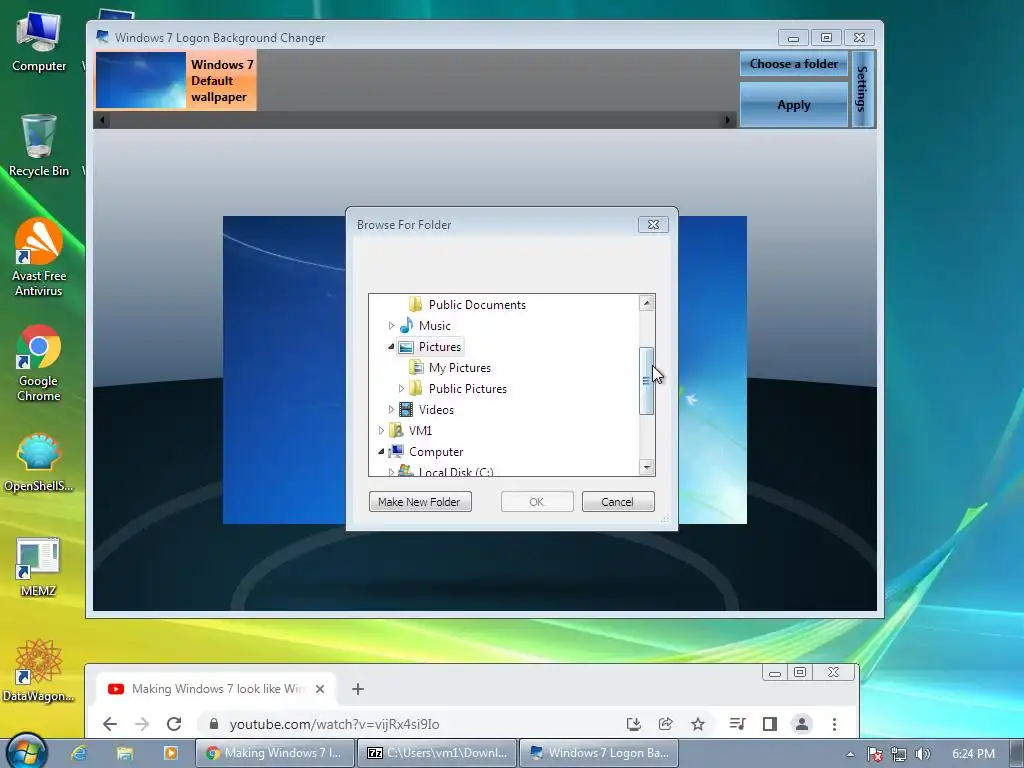Open the Recycle Bin desktop icon
This screenshot has width=1024, height=768.
click(x=39, y=146)
